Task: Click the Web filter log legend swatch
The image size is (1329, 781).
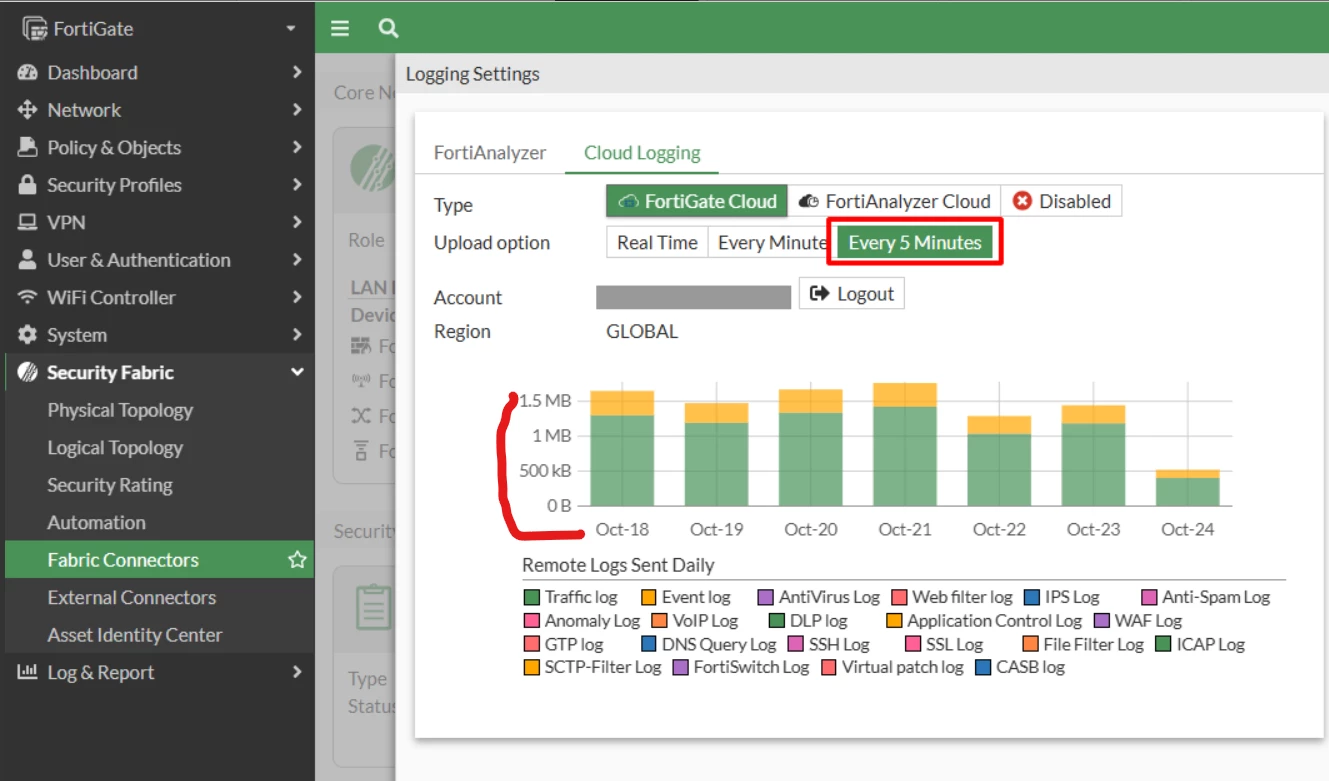Action: (x=899, y=597)
